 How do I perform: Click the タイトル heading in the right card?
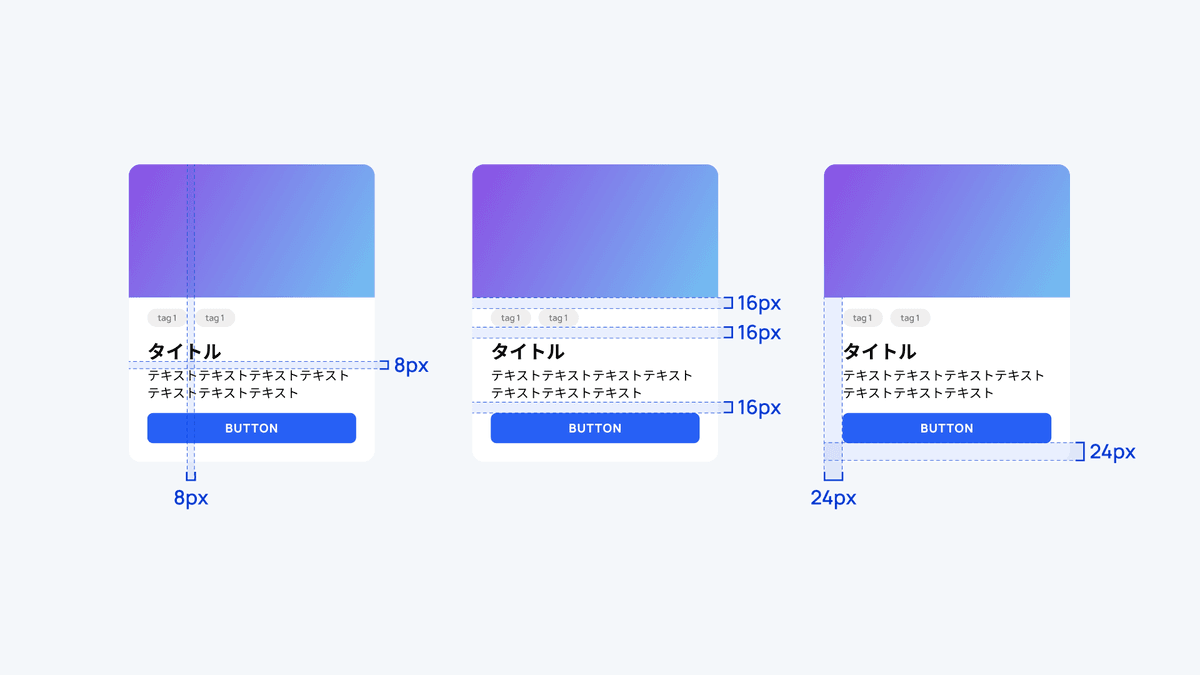click(880, 352)
